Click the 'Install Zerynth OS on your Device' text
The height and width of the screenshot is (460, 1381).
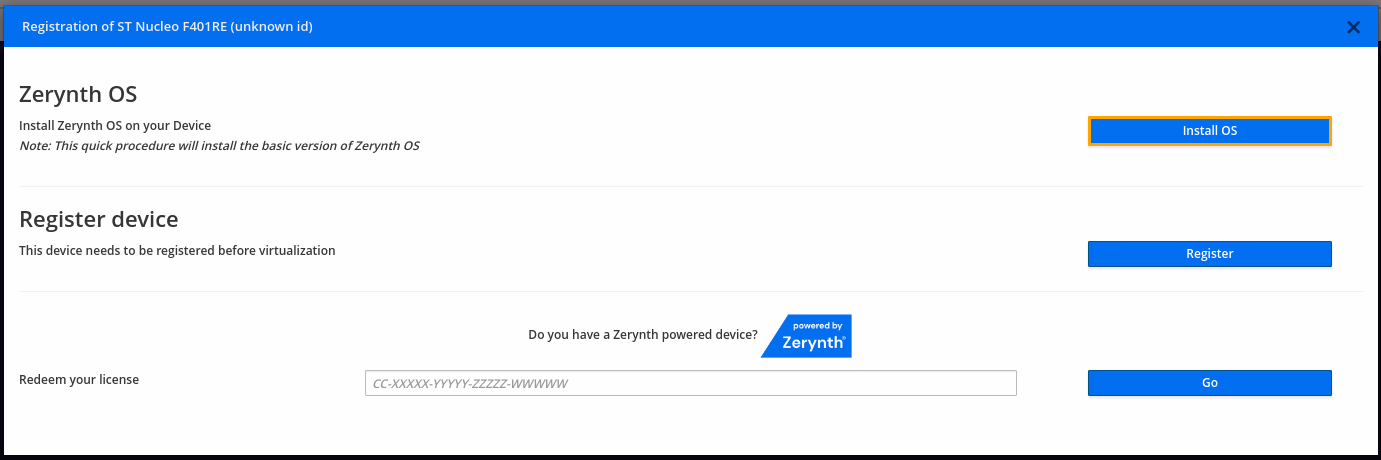coord(115,126)
